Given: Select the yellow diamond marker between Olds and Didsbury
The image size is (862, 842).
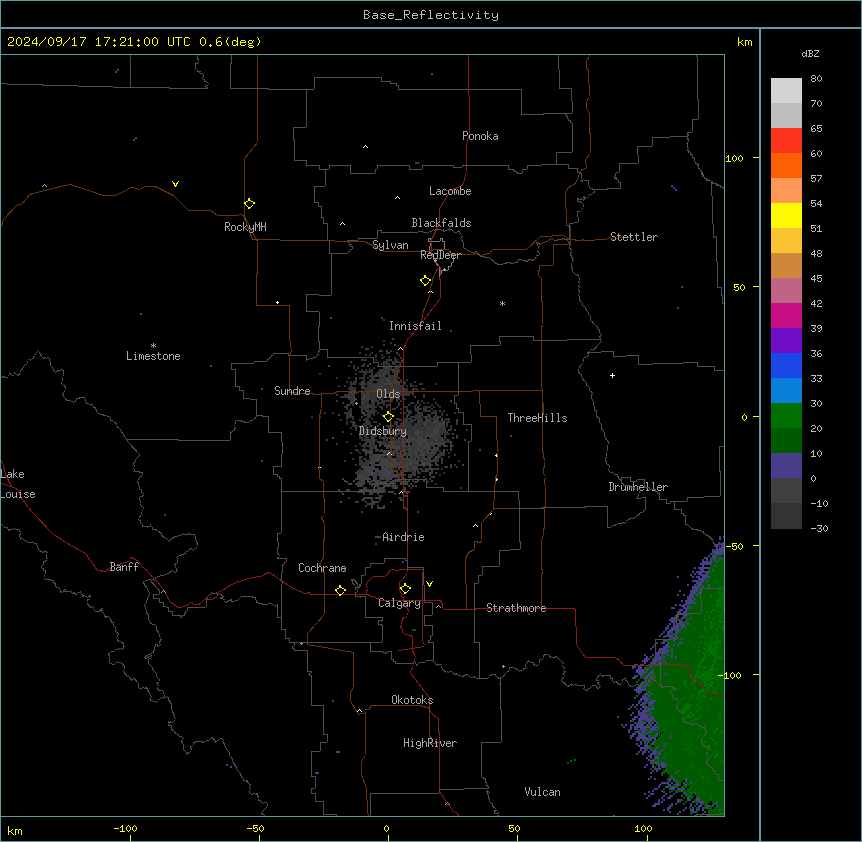Looking at the screenshot, I should 388,416.
